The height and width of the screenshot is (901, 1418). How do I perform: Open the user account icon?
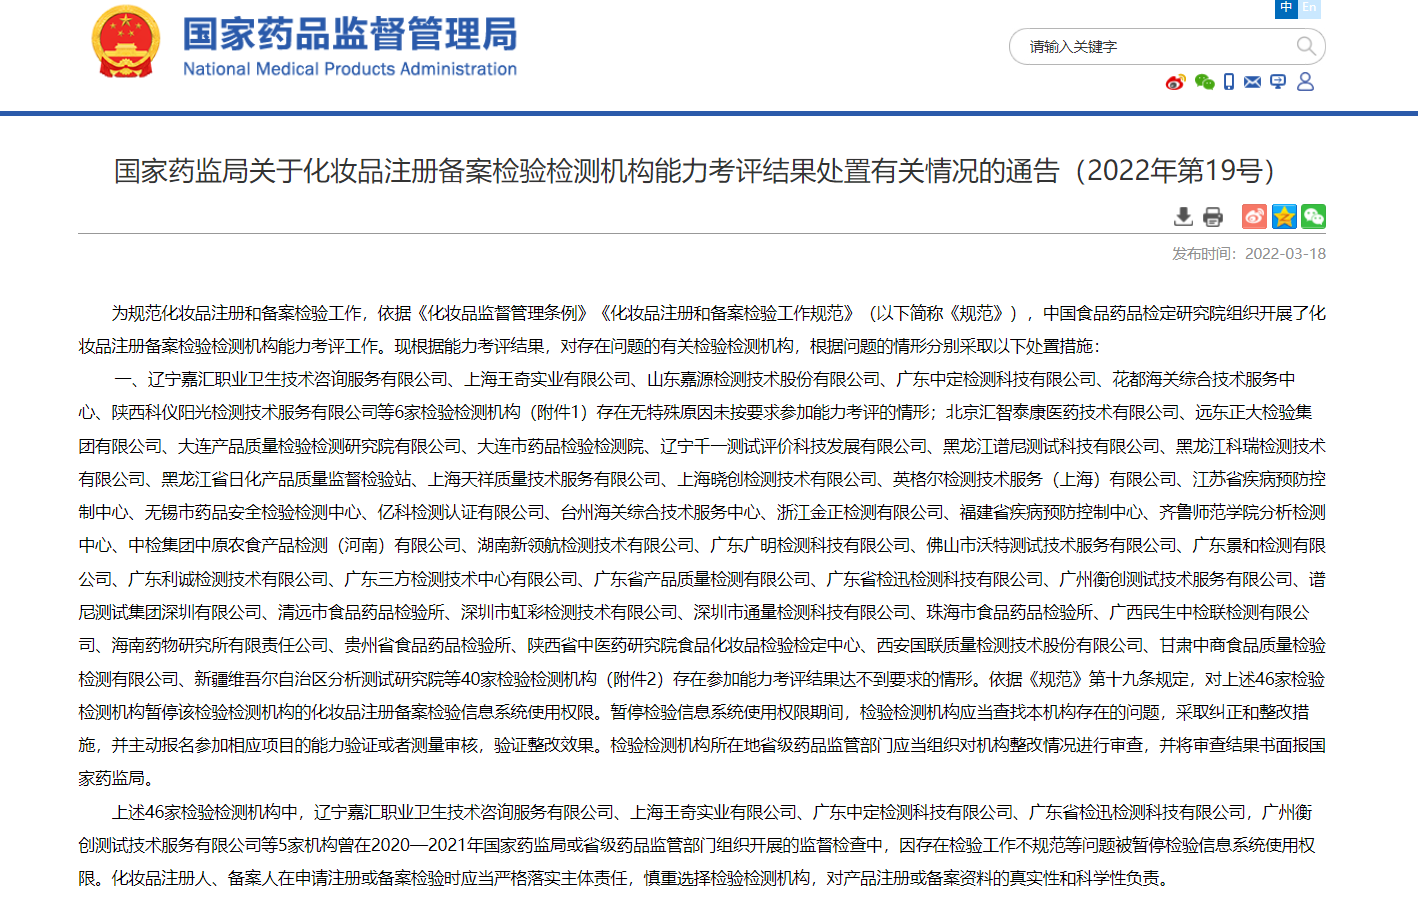coord(1305,82)
